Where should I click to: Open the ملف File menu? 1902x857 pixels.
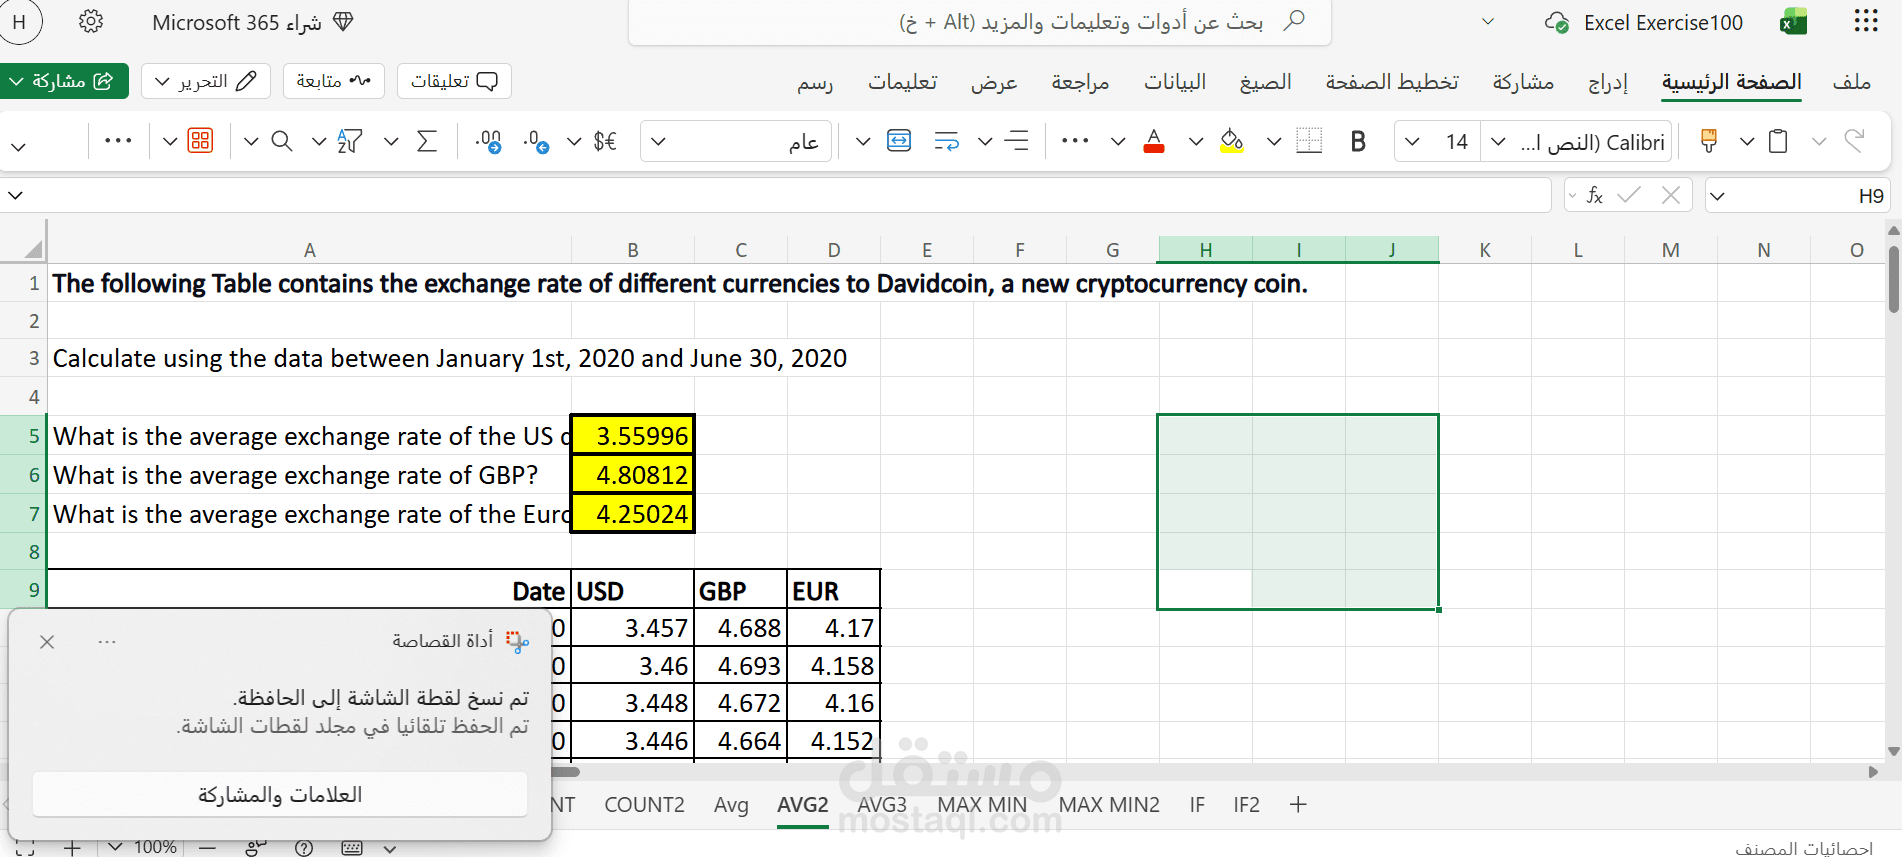point(1852,81)
